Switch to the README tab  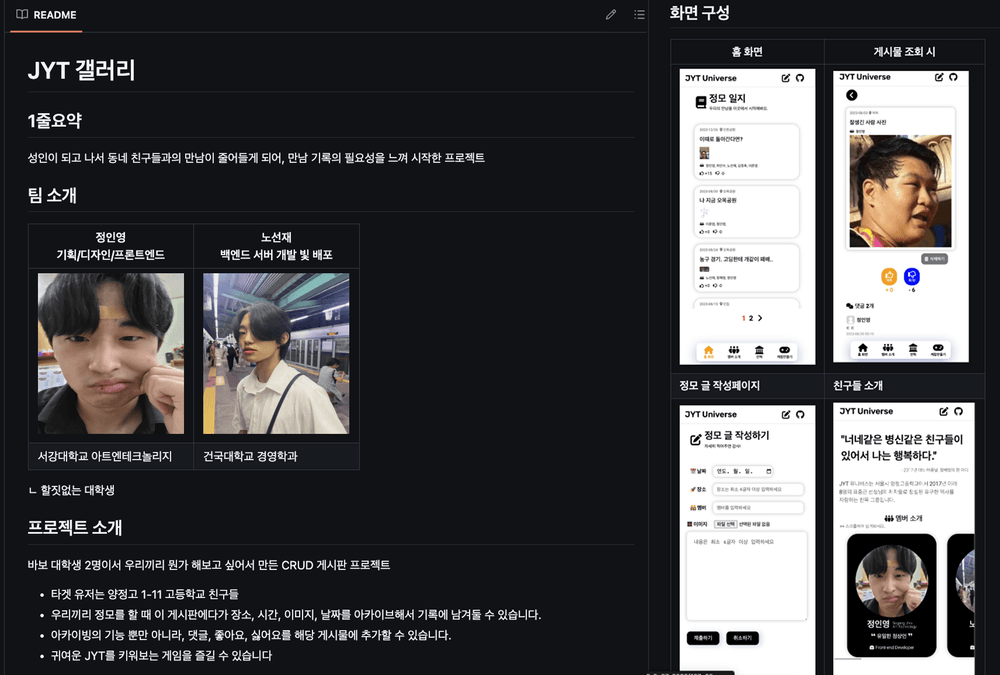(46, 15)
